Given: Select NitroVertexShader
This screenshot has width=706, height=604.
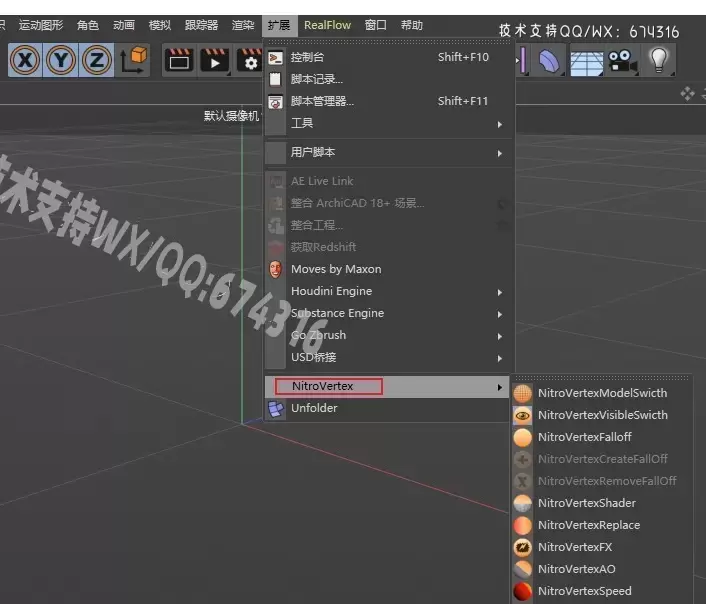Looking at the screenshot, I should 602,503.
